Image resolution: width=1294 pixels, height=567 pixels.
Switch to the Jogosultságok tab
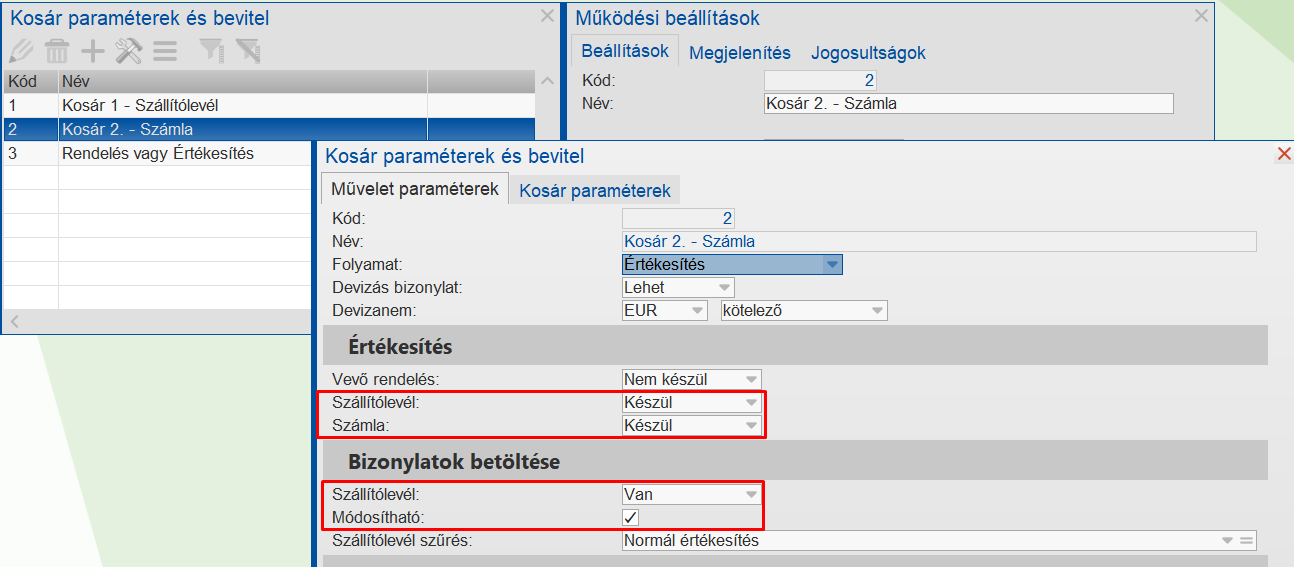click(868, 53)
